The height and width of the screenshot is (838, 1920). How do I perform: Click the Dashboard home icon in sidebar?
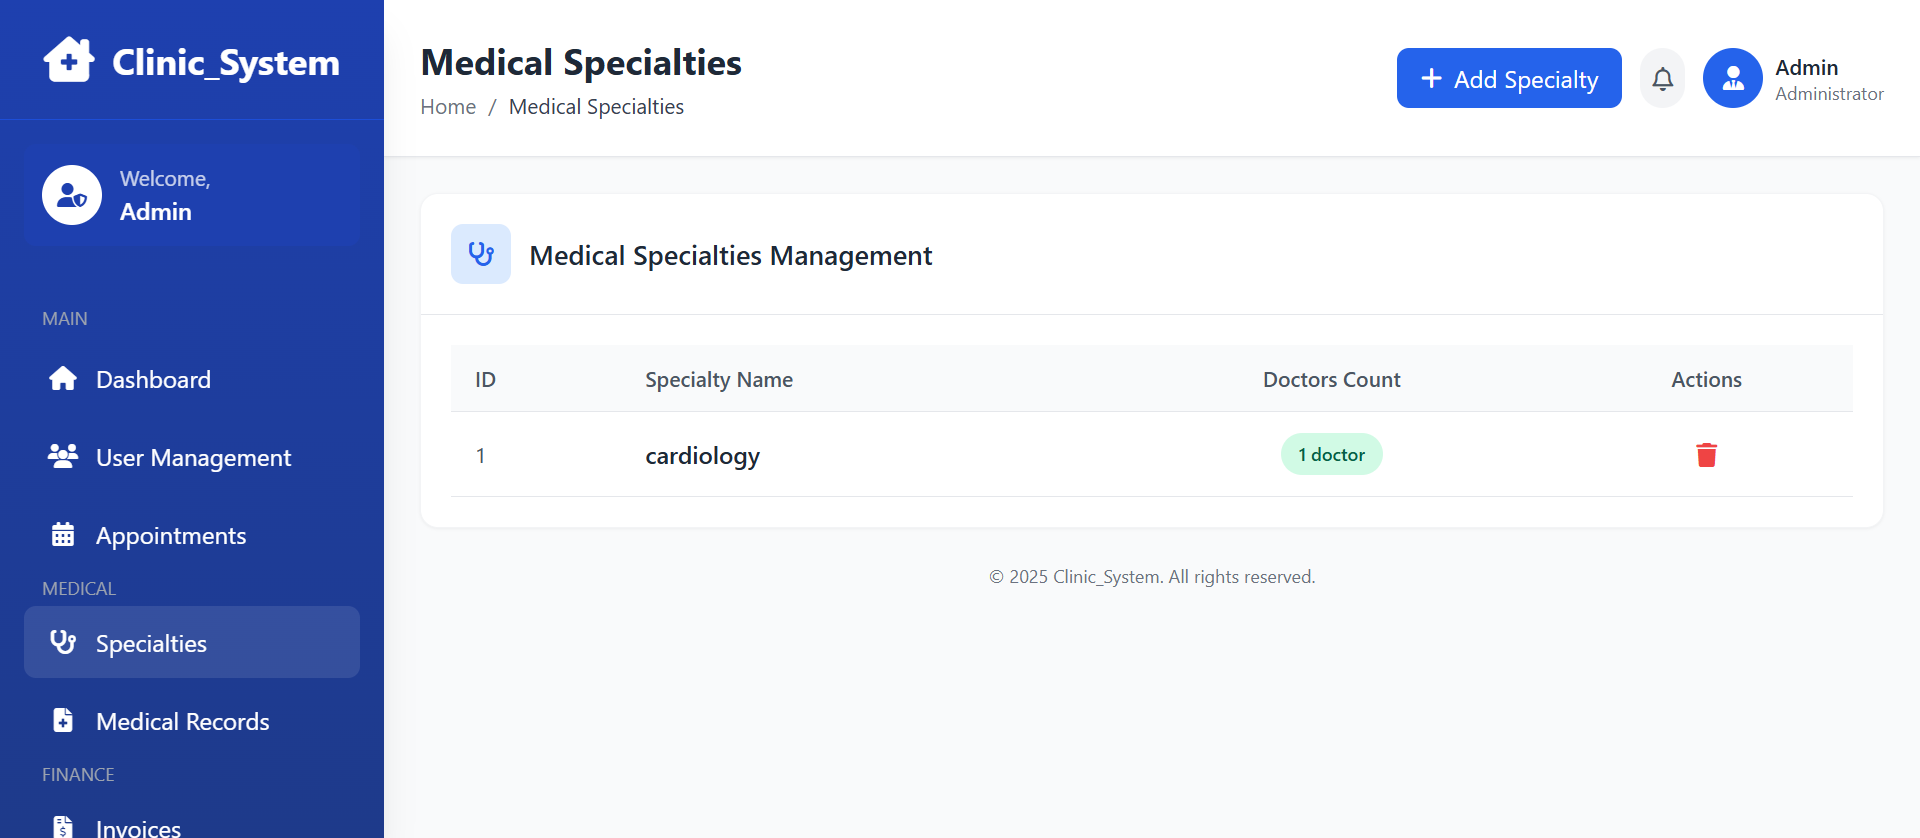pyautogui.click(x=63, y=379)
